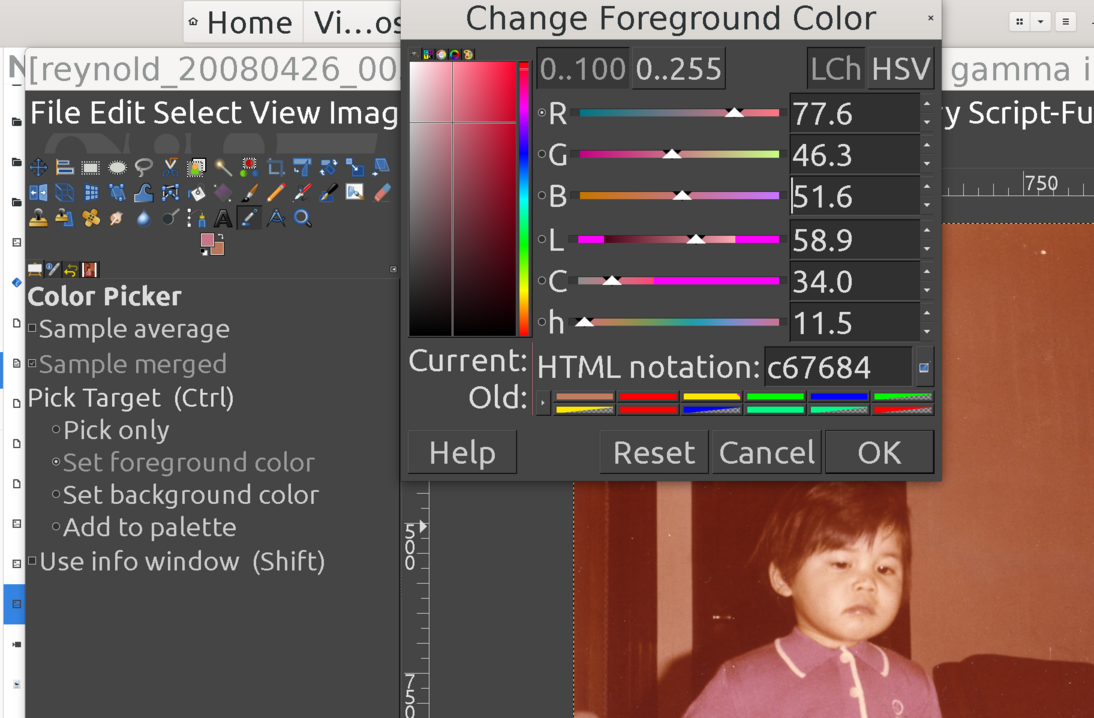Image resolution: width=1094 pixels, height=718 pixels.
Task: Switch to 0..255 value range
Action: pos(679,68)
